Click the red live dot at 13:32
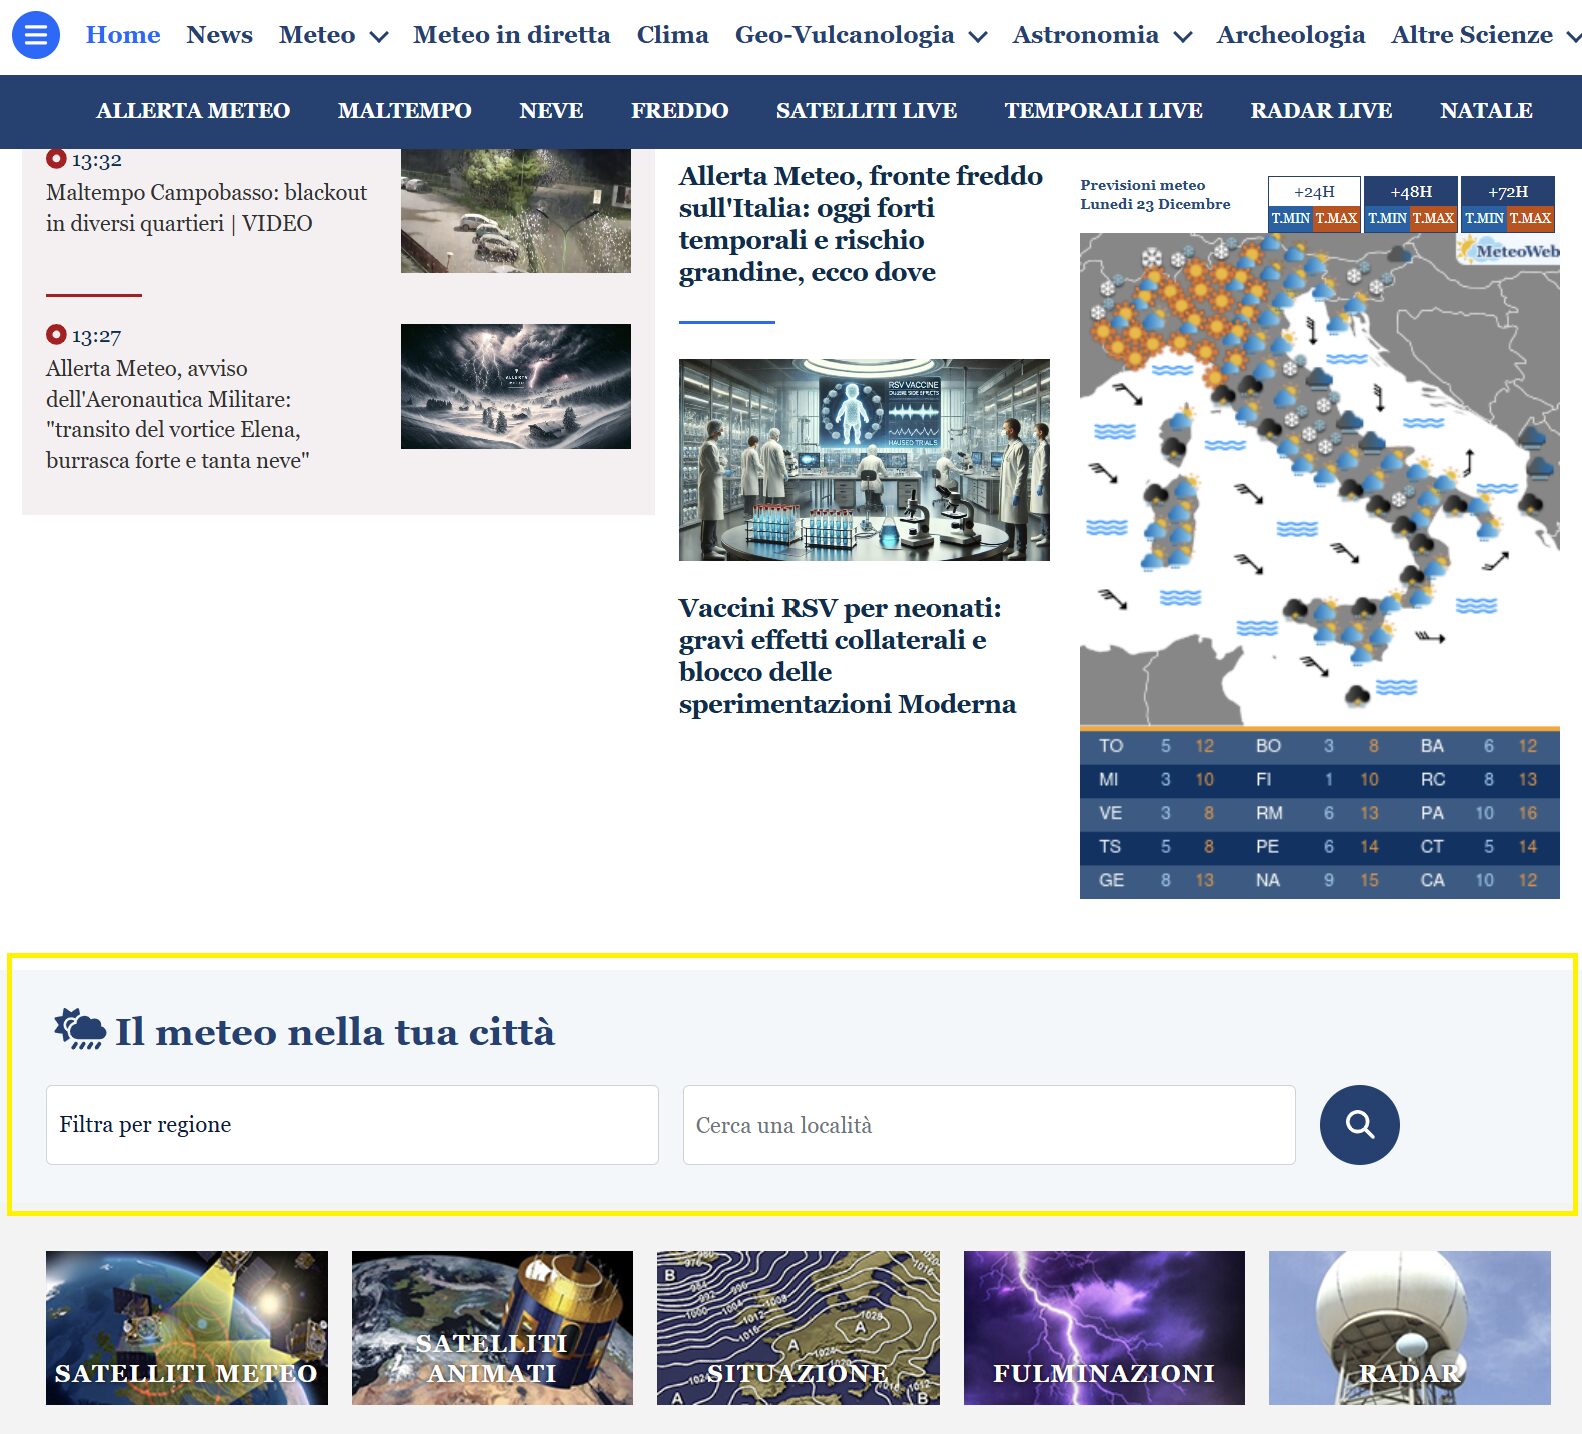This screenshot has width=1582, height=1434. pos(56,159)
